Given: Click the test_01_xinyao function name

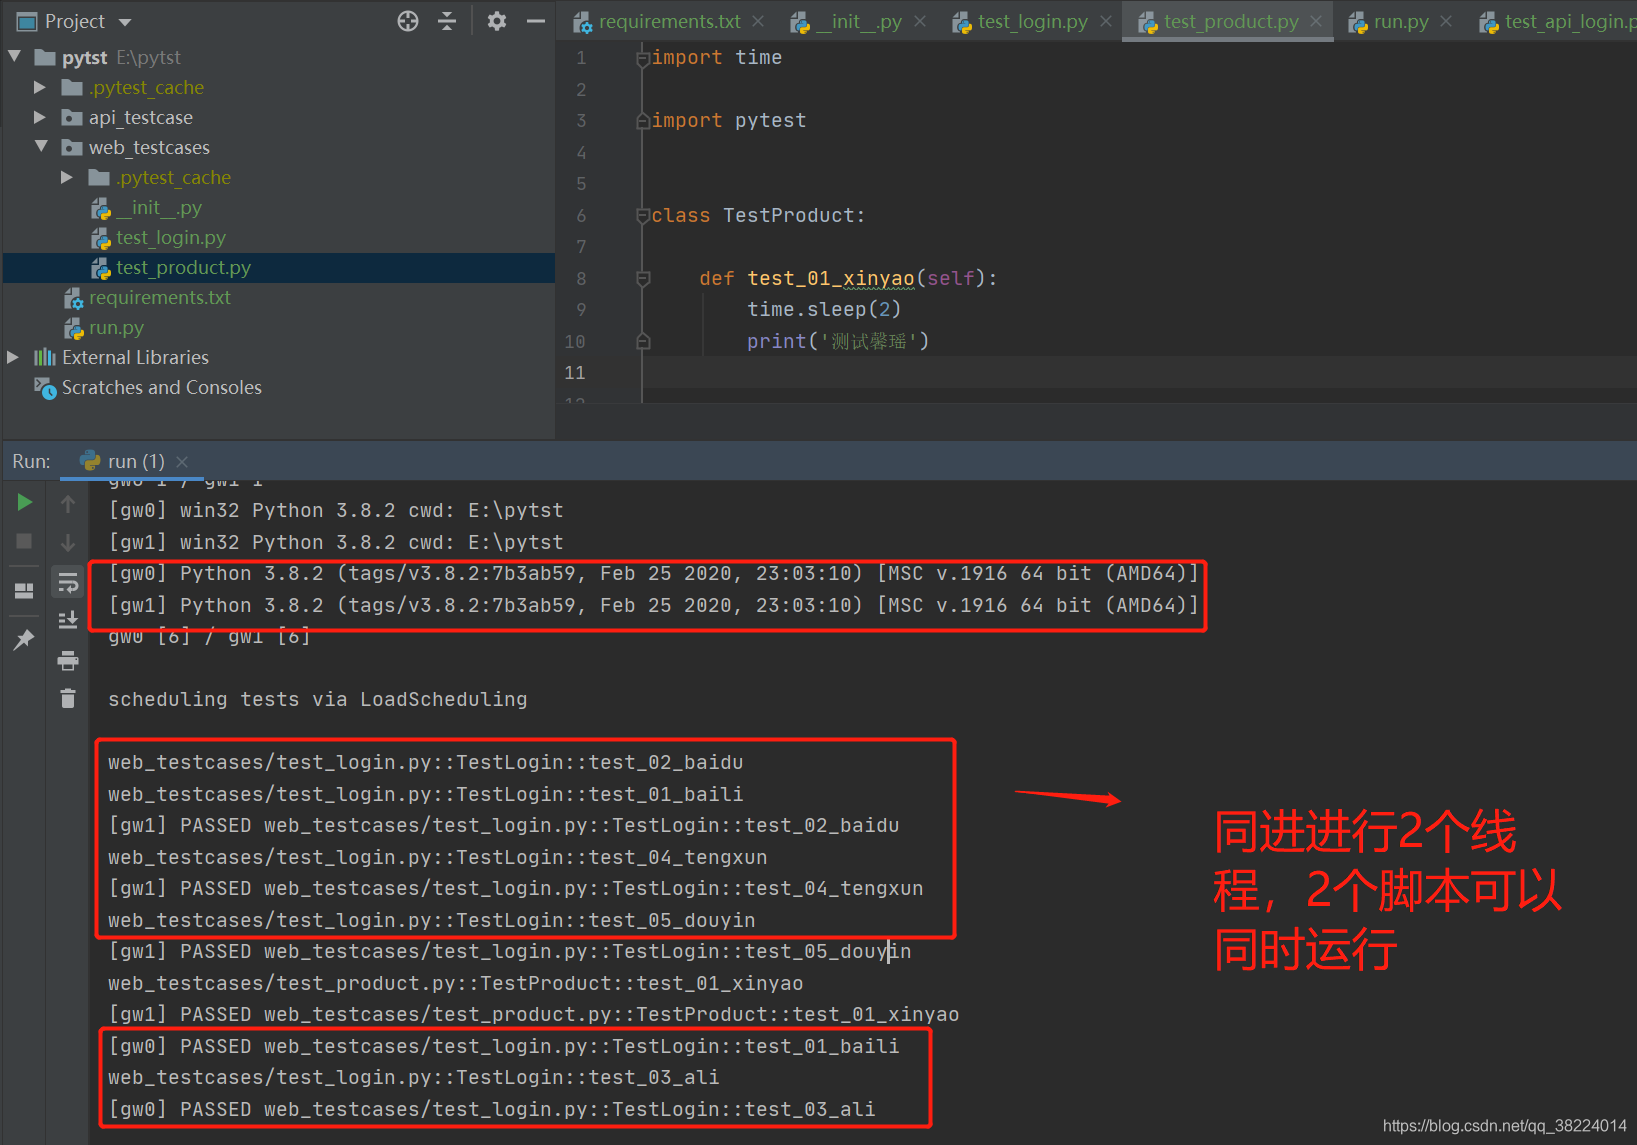Looking at the screenshot, I should 831,278.
